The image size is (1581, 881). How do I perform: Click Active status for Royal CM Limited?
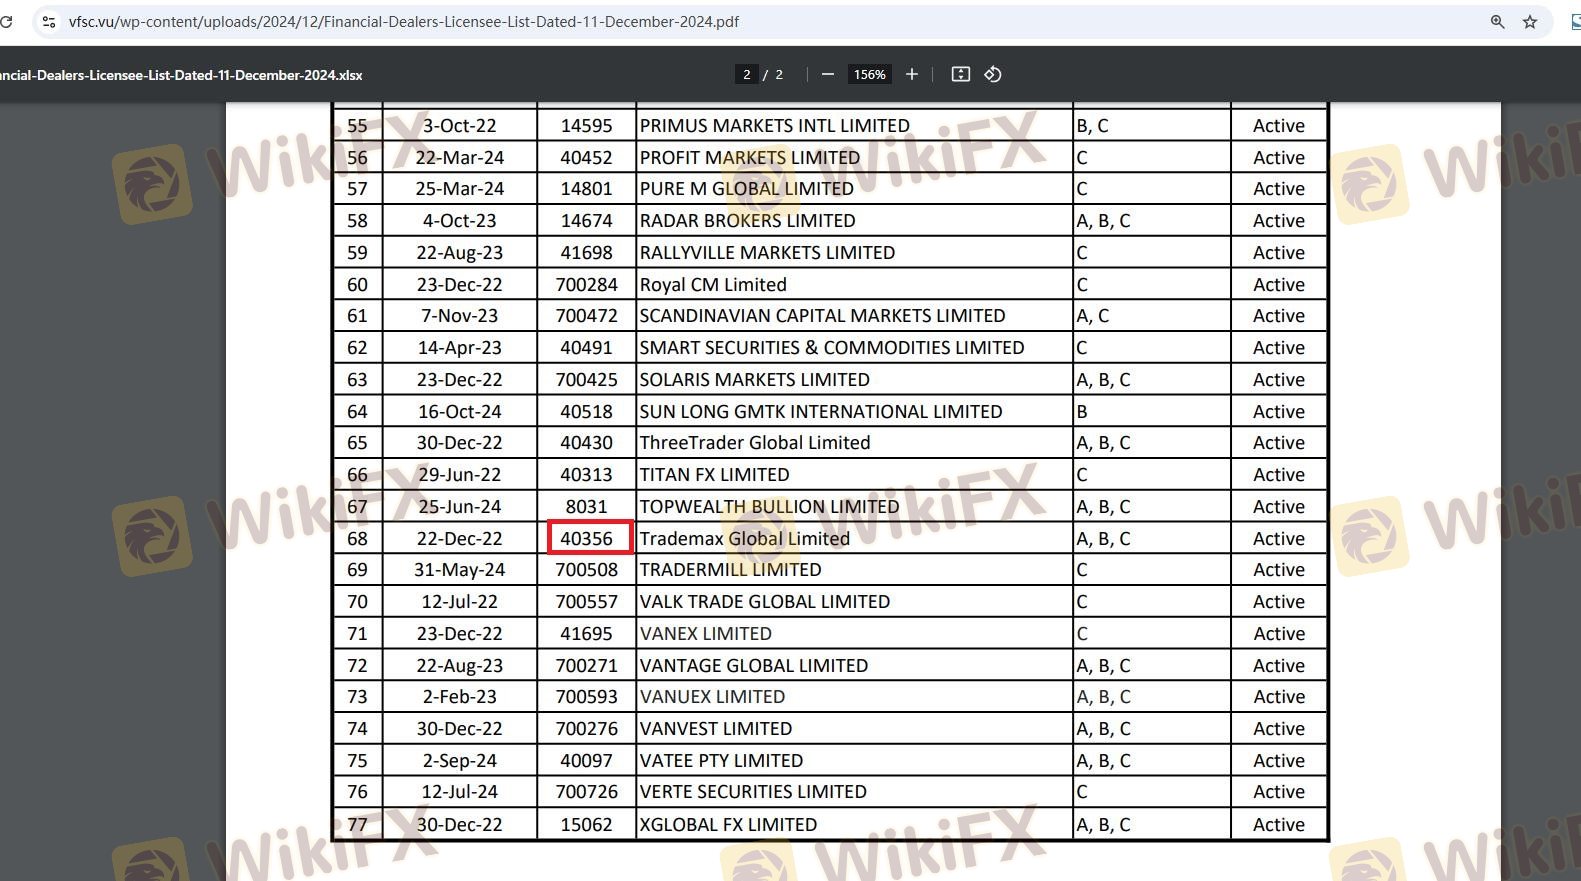point(1278,285)
